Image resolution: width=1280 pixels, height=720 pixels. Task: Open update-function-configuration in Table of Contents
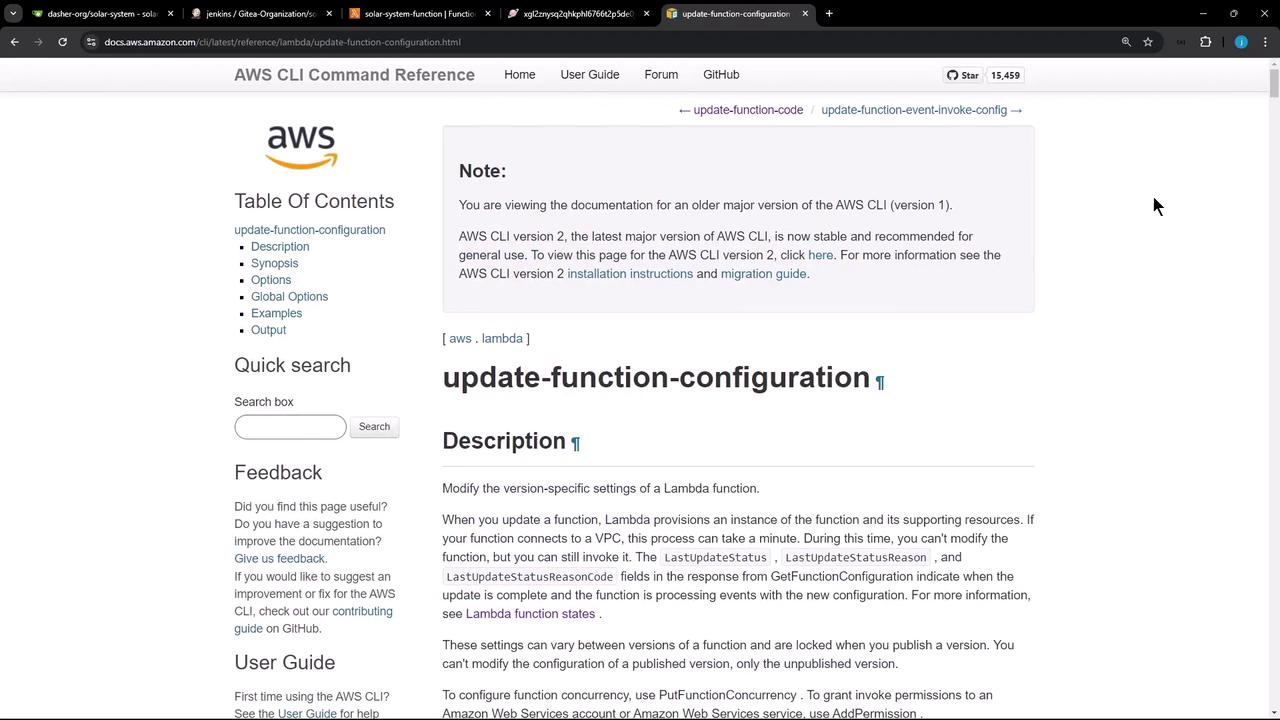point(310,230)
